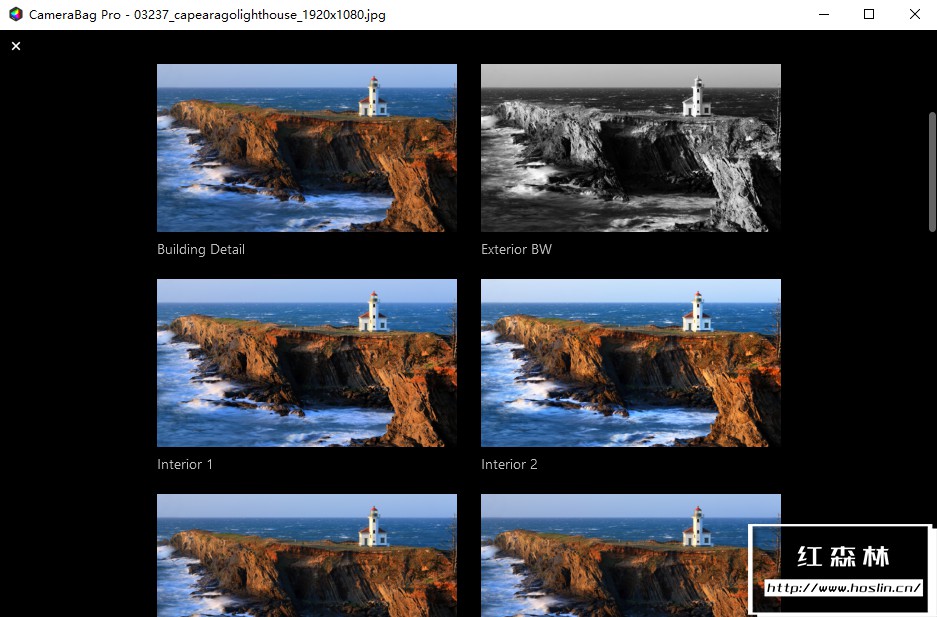Pick the thumbnail directly below Interior 1
This screenshot has height=617, width=937.
point(307,555)
